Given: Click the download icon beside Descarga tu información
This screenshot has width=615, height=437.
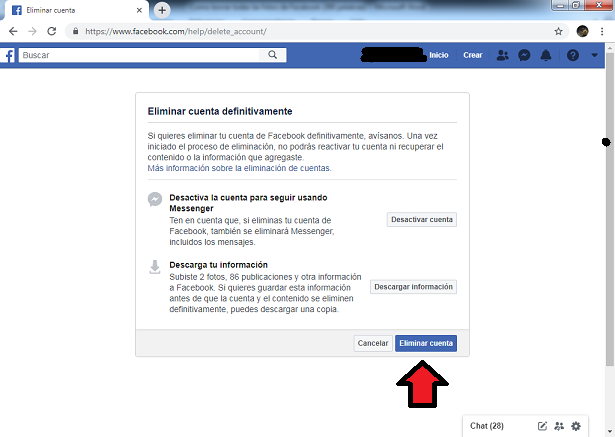Looking at the screenshot, I should 155,267.
